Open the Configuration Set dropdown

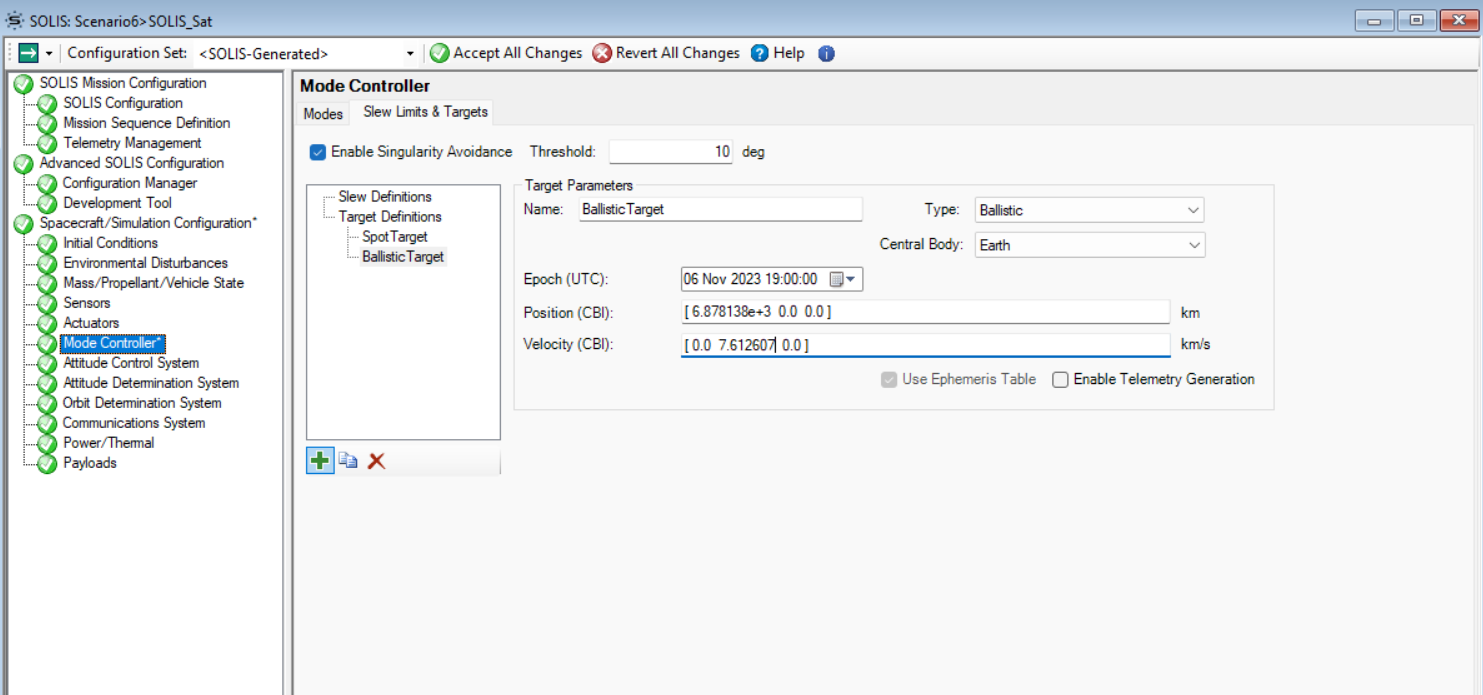point(408,53)
